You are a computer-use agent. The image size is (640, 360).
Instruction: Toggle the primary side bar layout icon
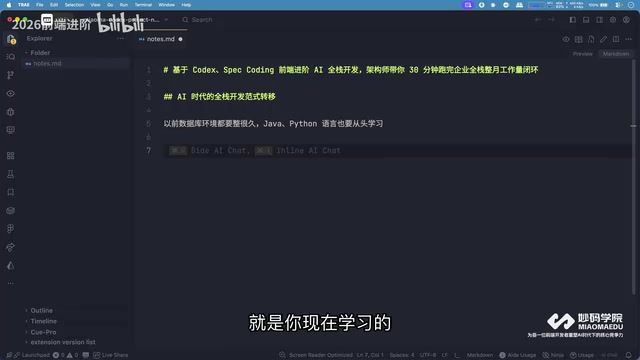(573, 20)
